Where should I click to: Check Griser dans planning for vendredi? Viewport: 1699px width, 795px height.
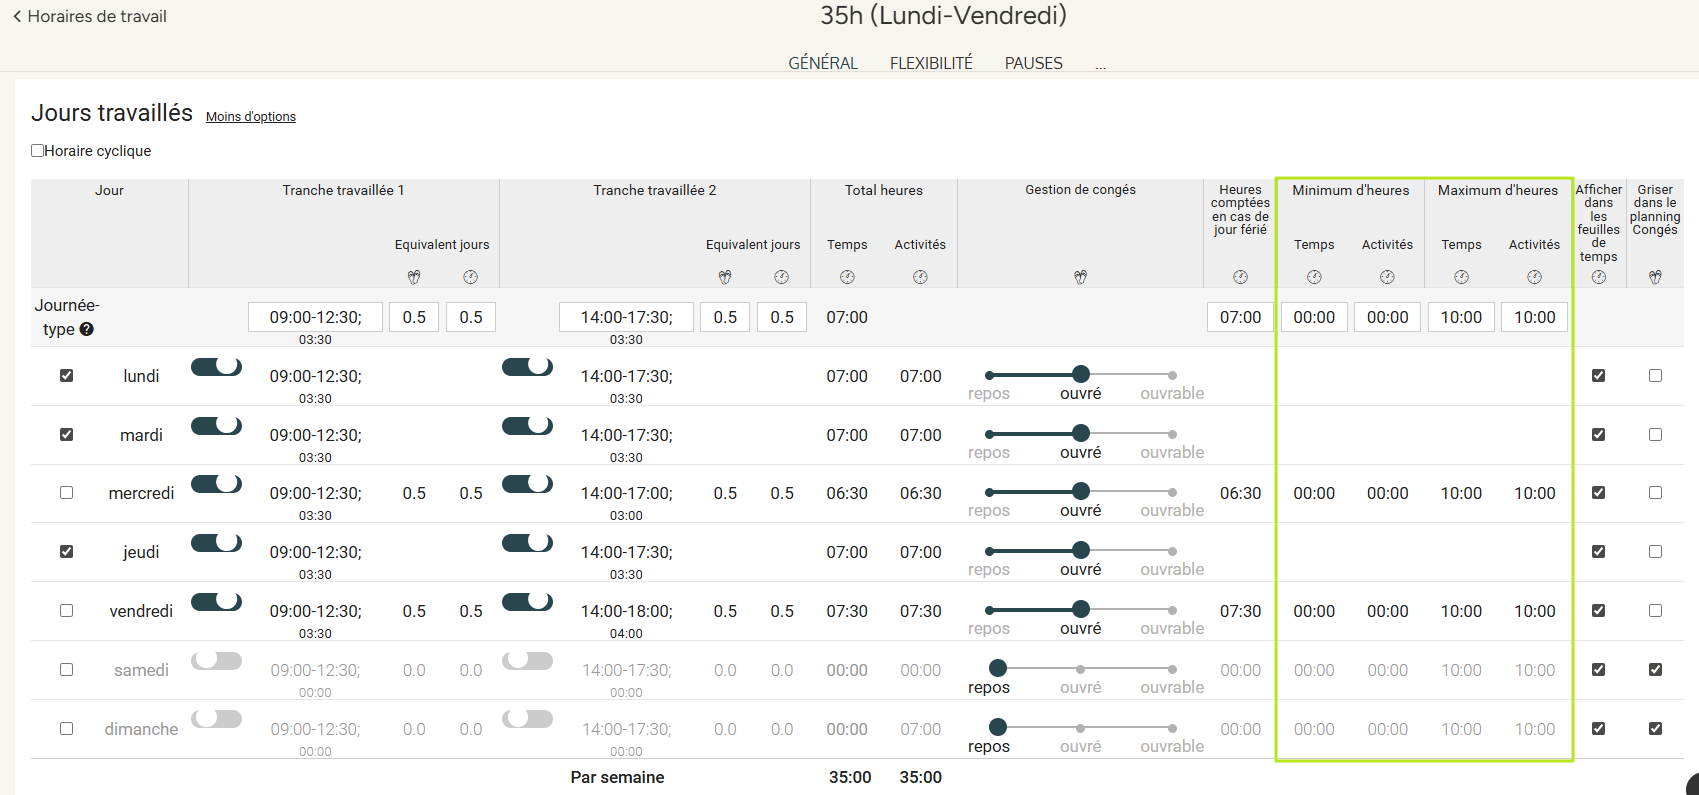point(1655,611)
